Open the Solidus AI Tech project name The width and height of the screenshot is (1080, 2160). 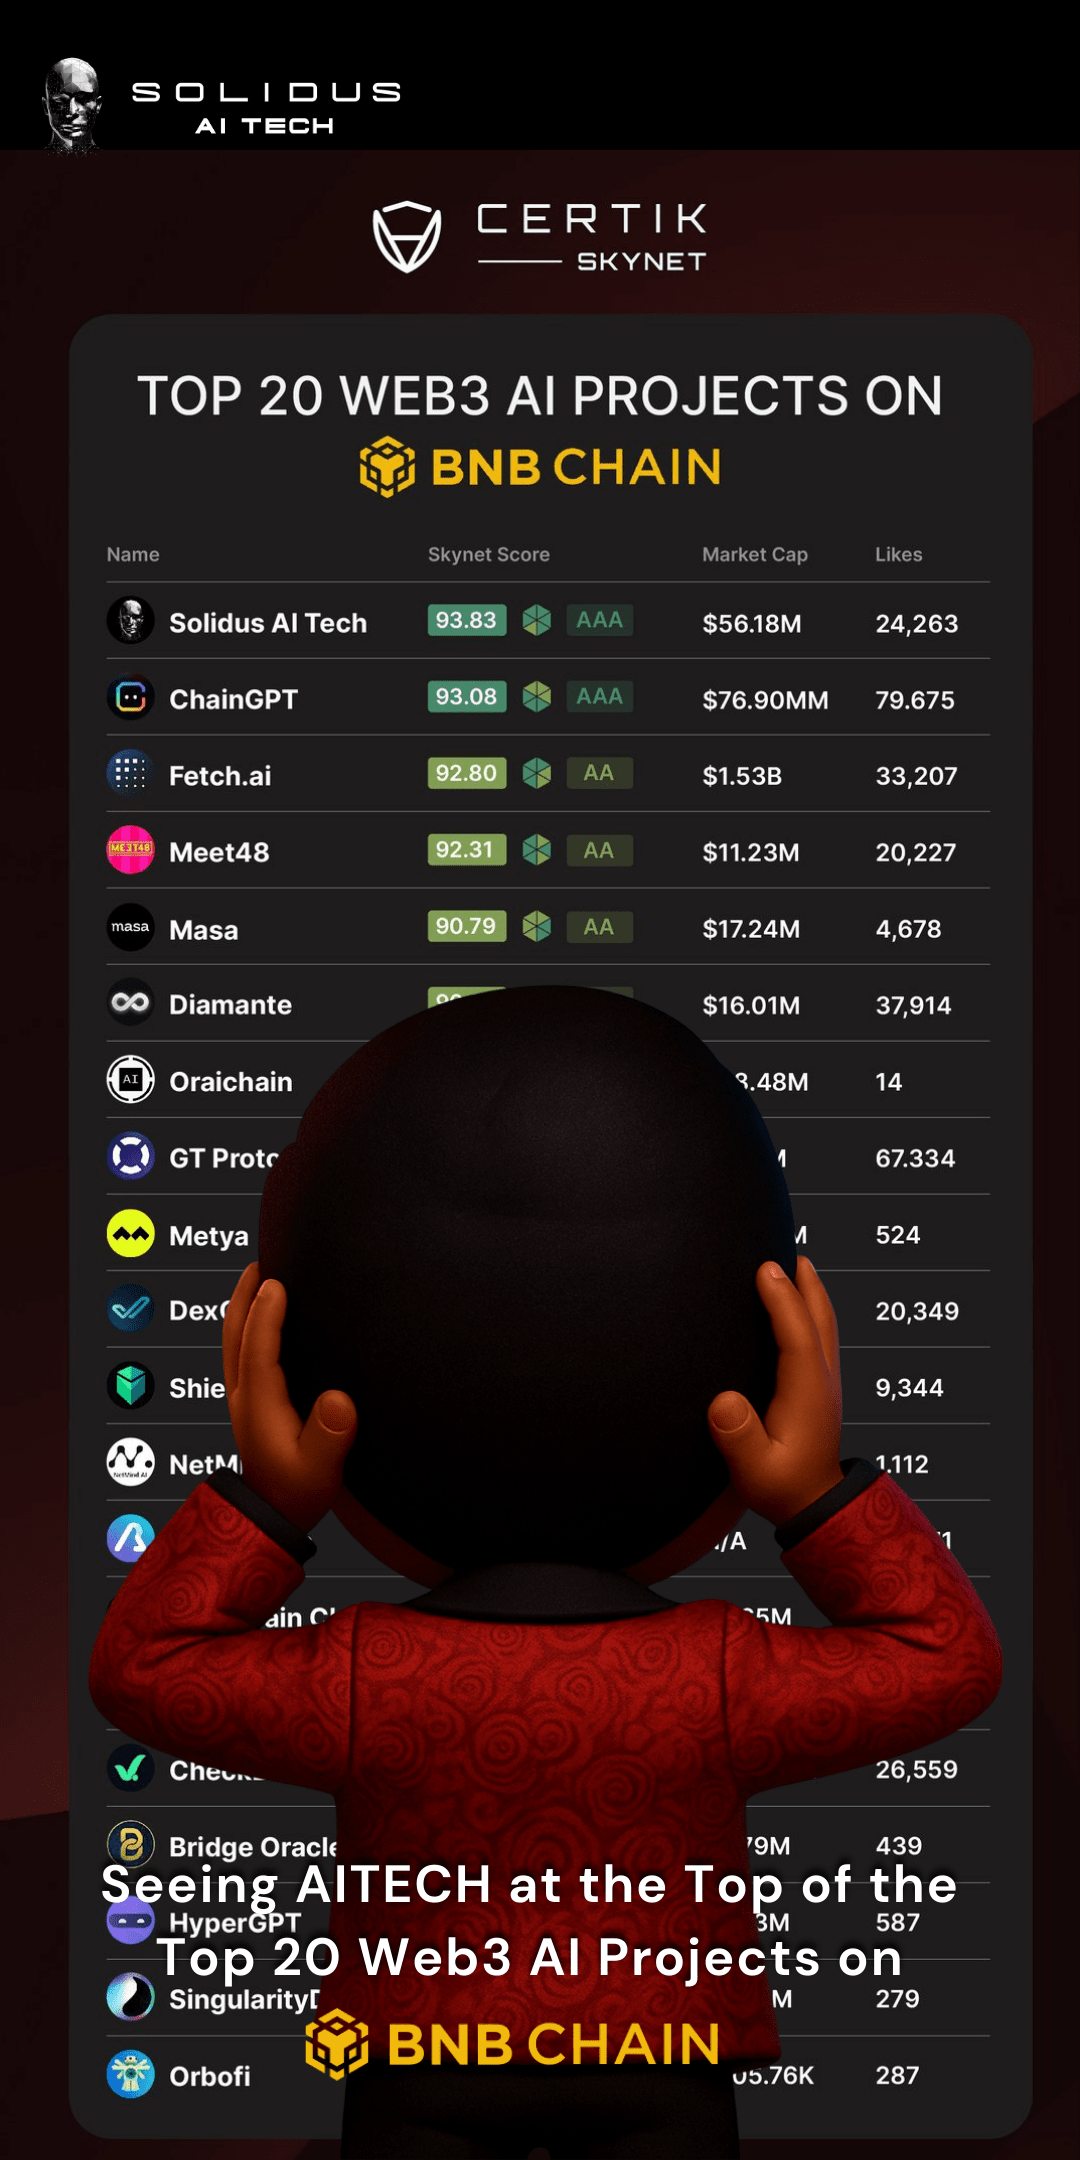pos(268,623)
